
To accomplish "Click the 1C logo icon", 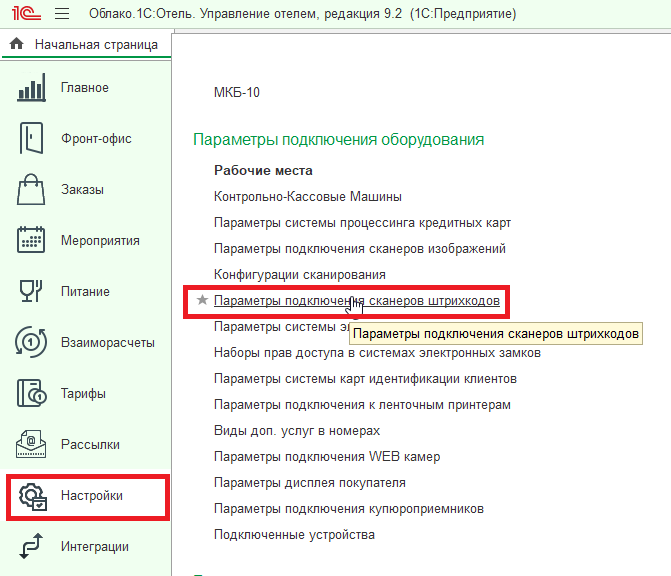I will (x=26, y=14).
